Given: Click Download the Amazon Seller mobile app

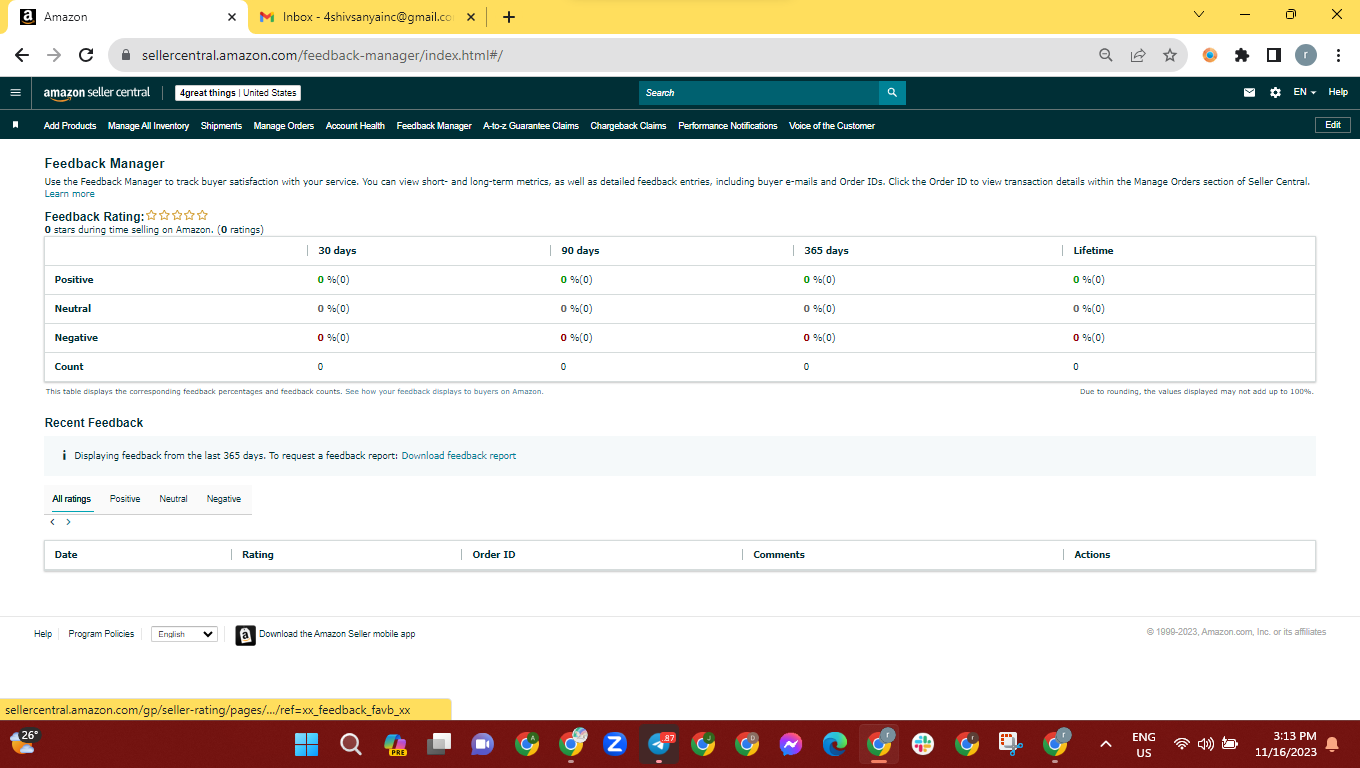Looking at the screenshot, I should (x=337, y=634).
